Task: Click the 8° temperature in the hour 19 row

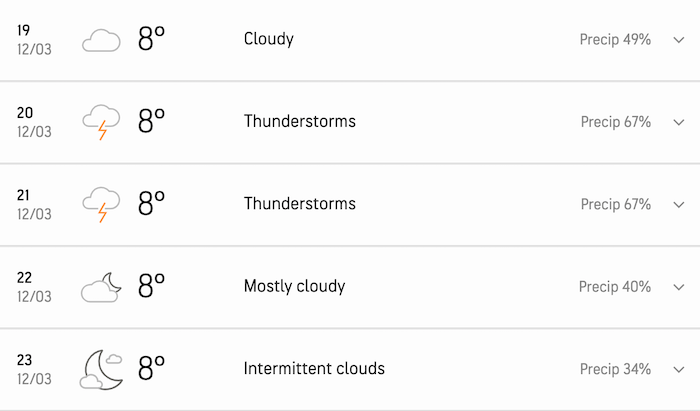Action: [x=151, y=39]
